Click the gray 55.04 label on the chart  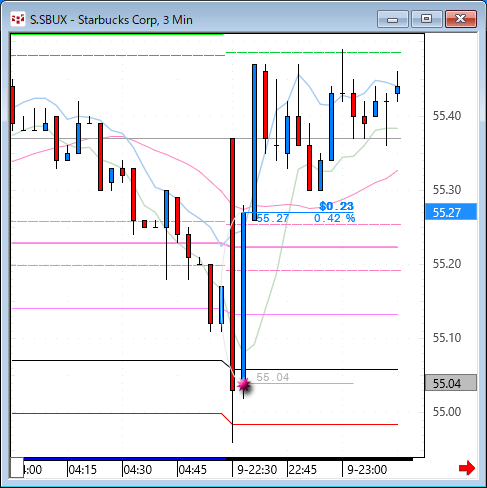click(x=273, y=377)
